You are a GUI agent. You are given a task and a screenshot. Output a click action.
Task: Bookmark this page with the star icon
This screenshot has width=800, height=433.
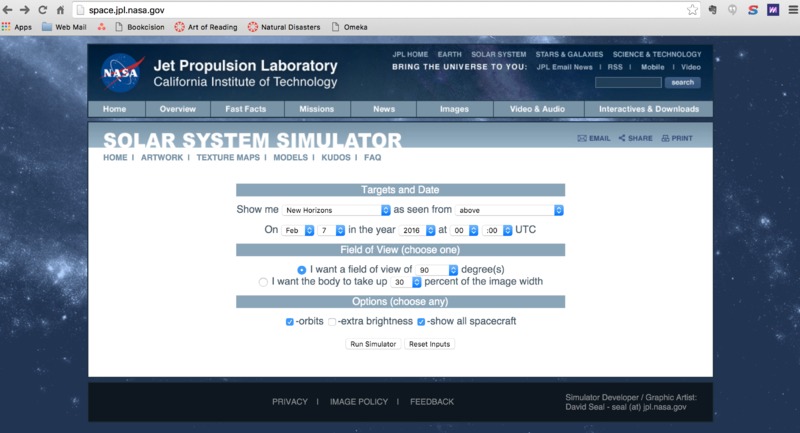pyautogui.click(x=692, y=10)
